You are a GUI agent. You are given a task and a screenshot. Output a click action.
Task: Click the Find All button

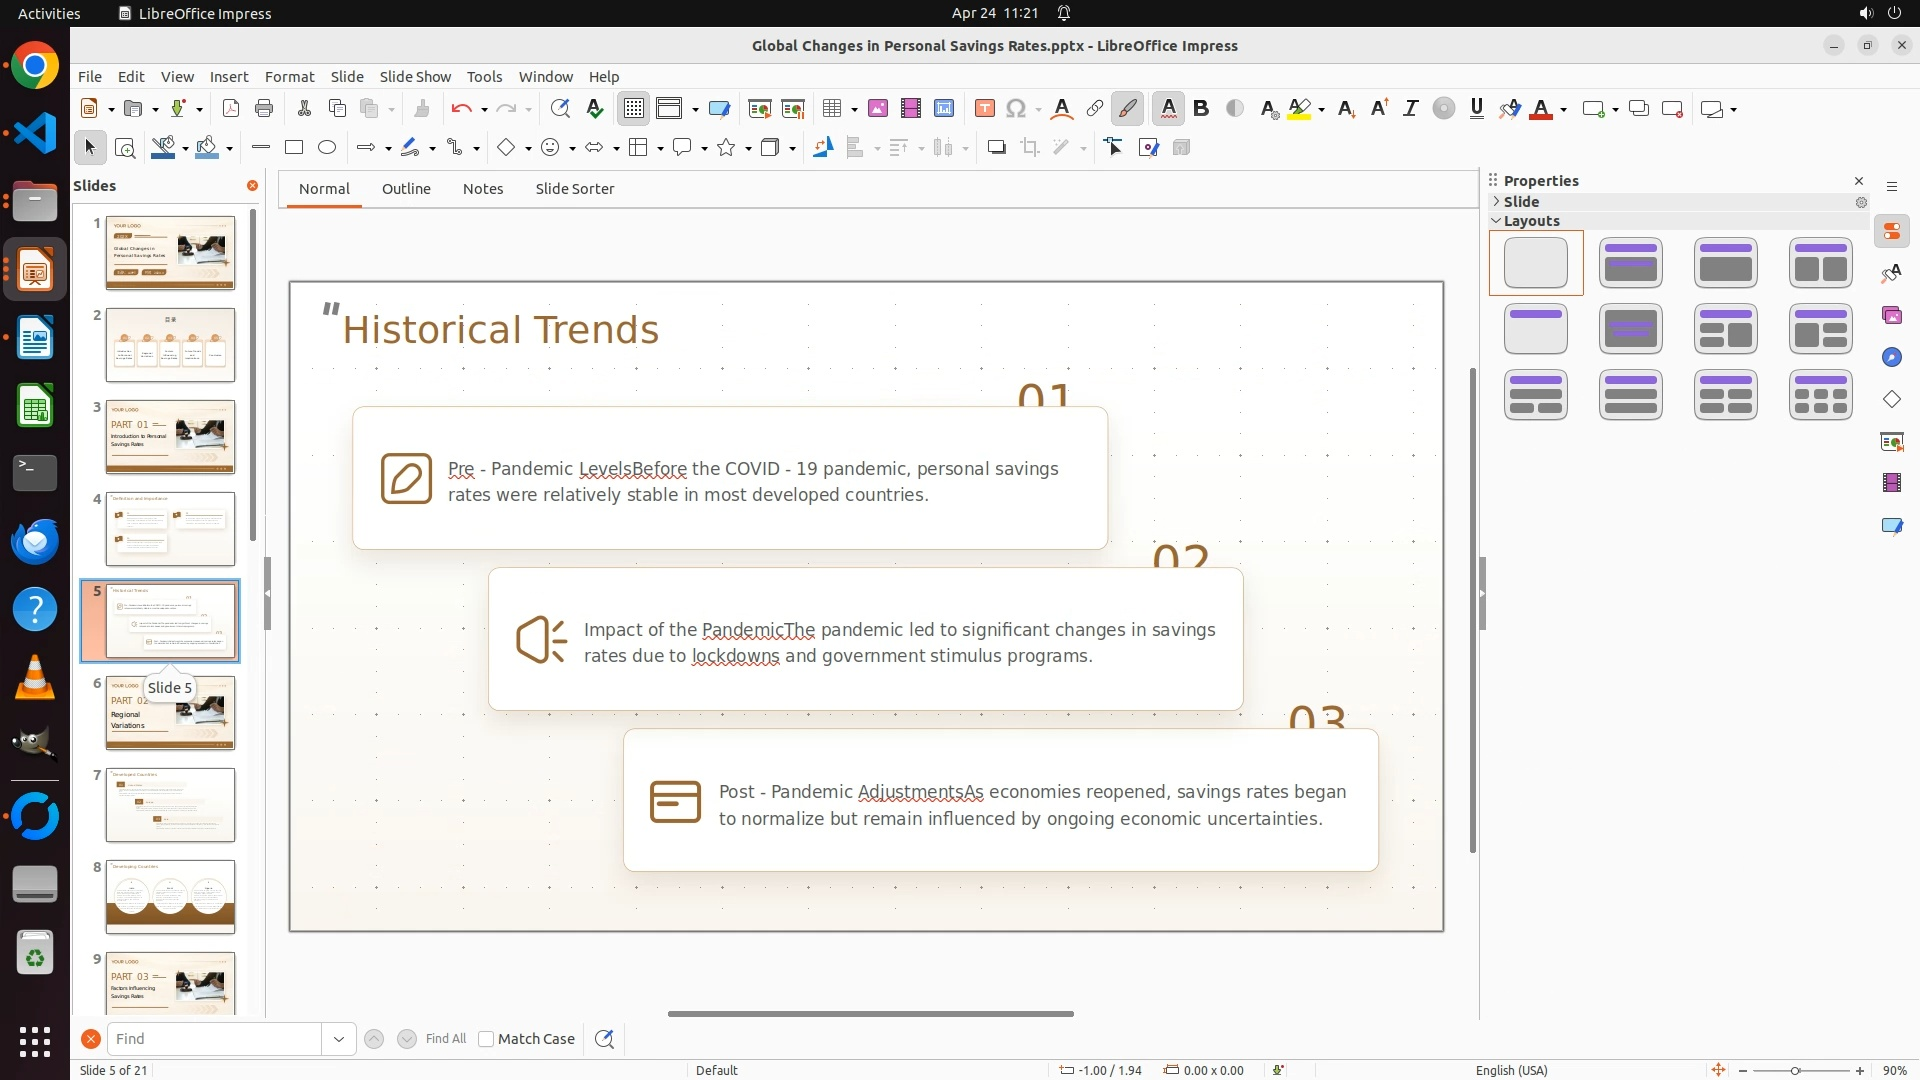pos(445,1039)
